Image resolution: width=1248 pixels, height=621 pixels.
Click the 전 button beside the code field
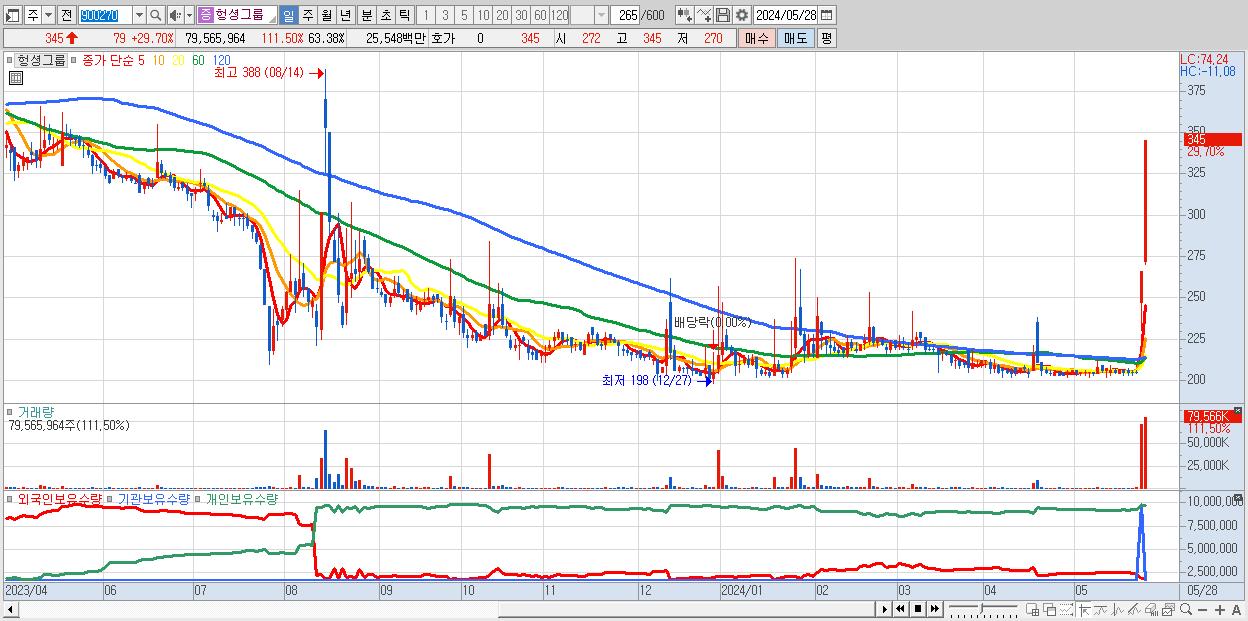point(67,15)
